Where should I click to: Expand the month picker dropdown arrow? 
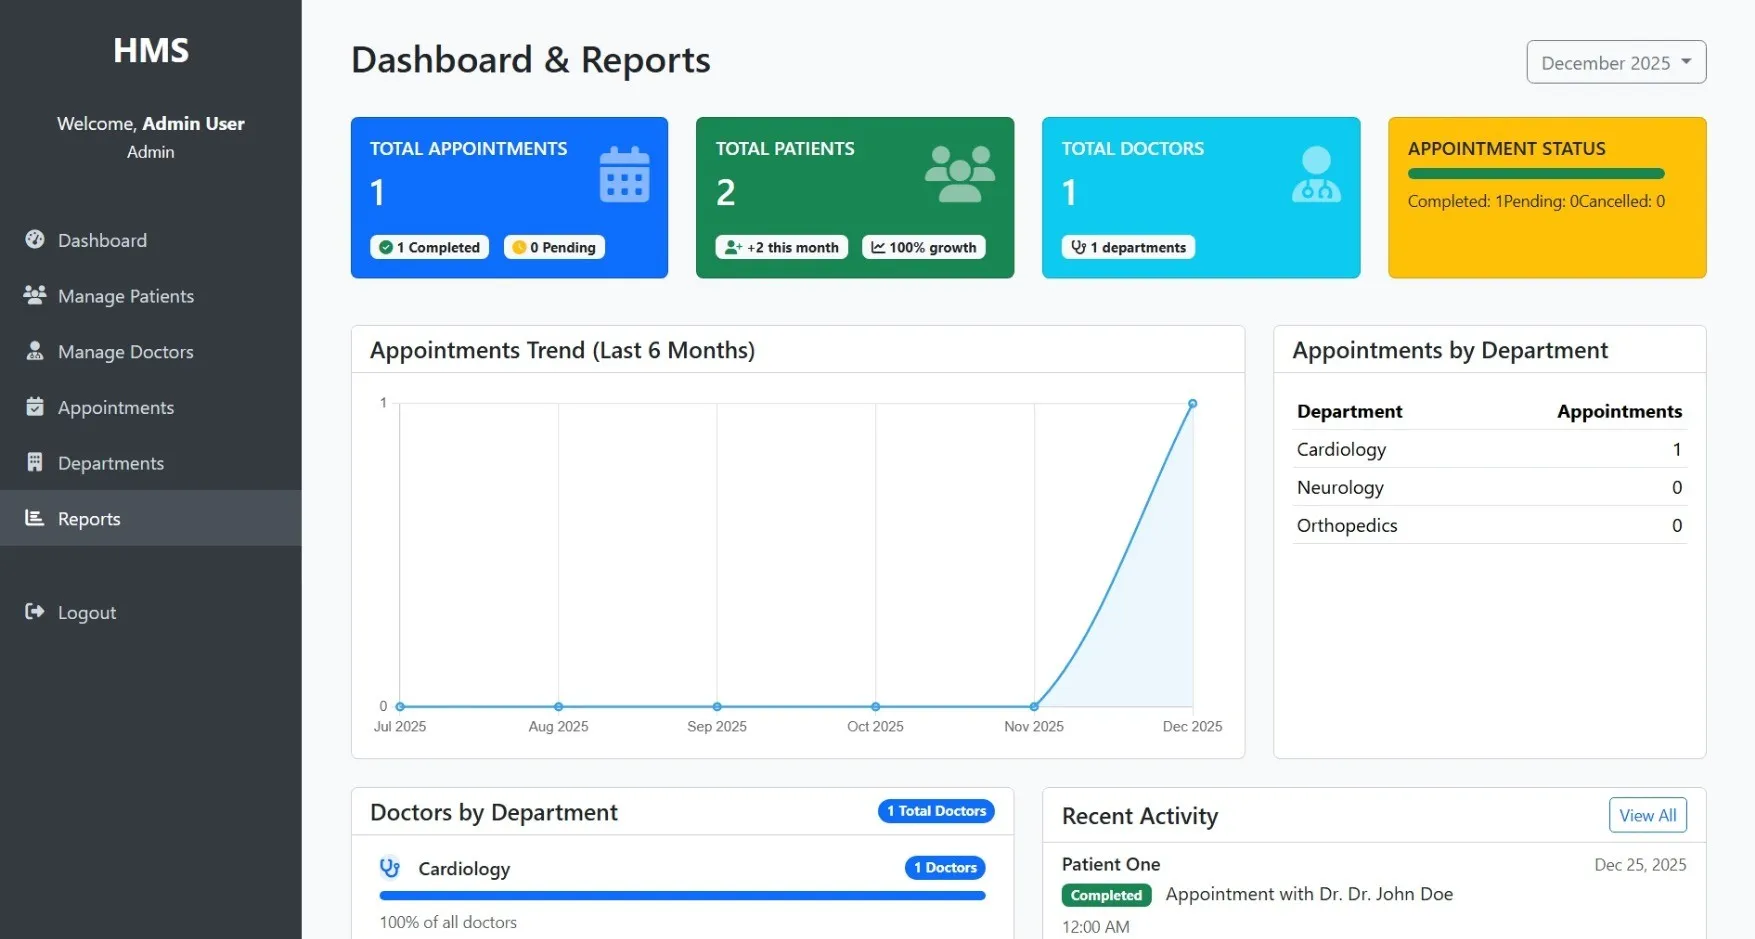(x=1689, y=61)
